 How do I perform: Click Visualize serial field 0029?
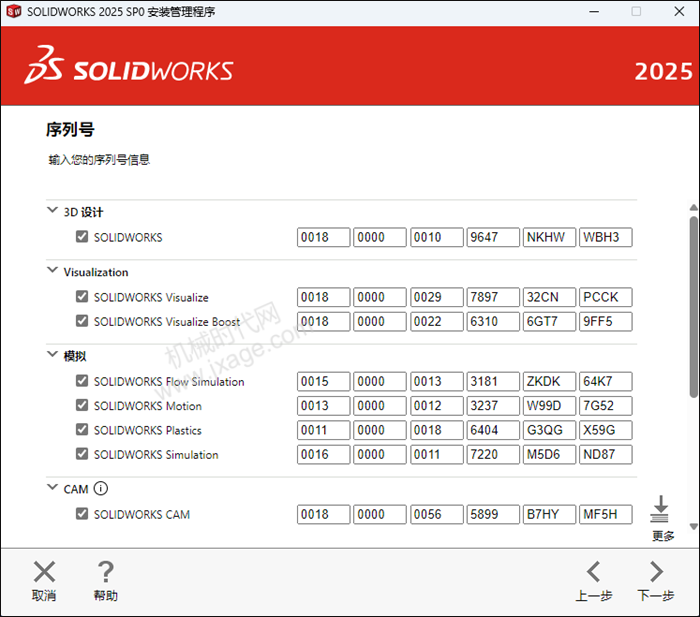click(x=437, y=297)
